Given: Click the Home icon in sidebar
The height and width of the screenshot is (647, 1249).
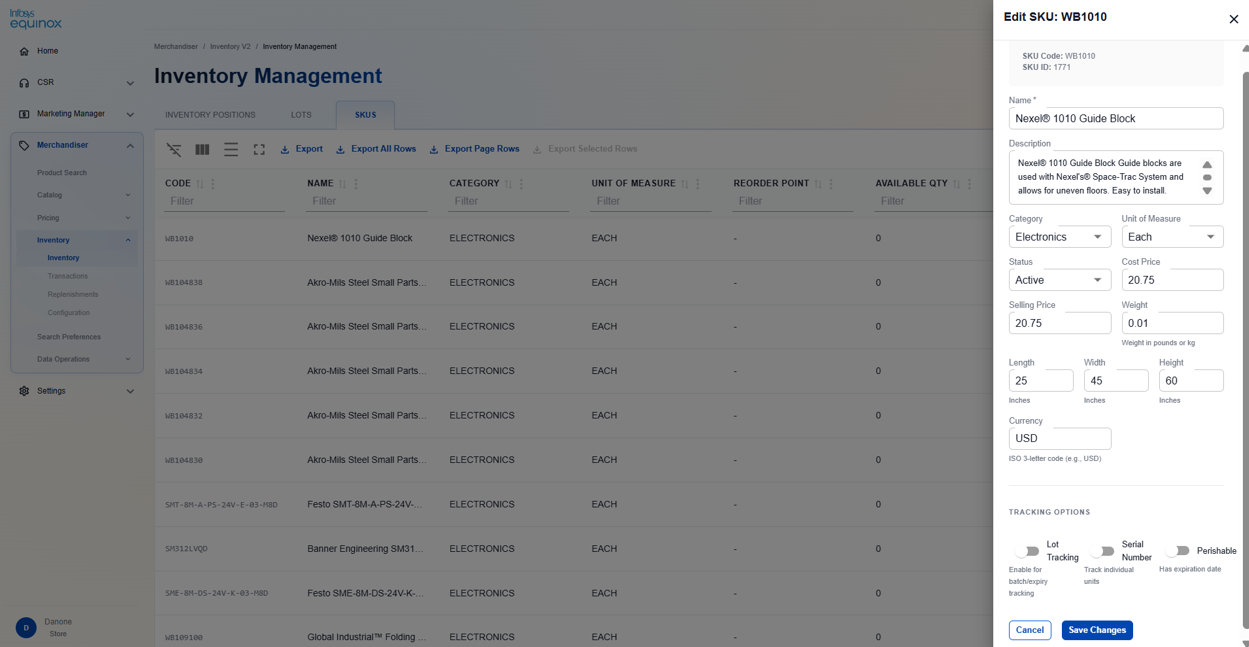Looking at the screenshot, I should [x=24, y=51].
